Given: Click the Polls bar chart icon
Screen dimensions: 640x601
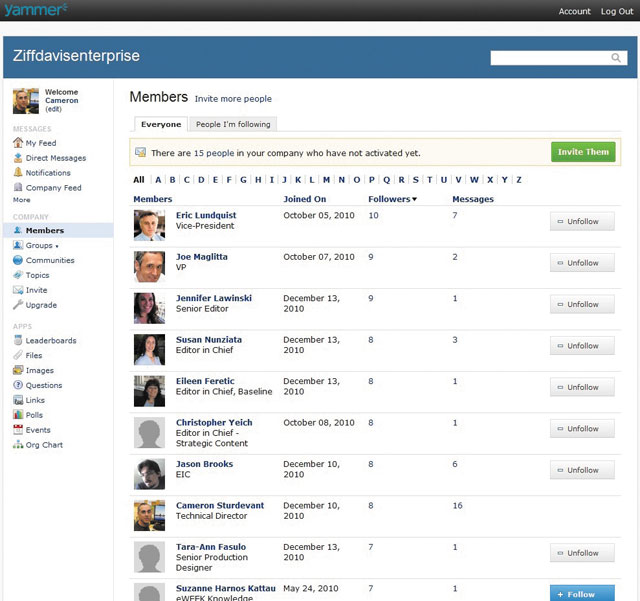Looking at the screenshot, I should click(x=18, y=415).
